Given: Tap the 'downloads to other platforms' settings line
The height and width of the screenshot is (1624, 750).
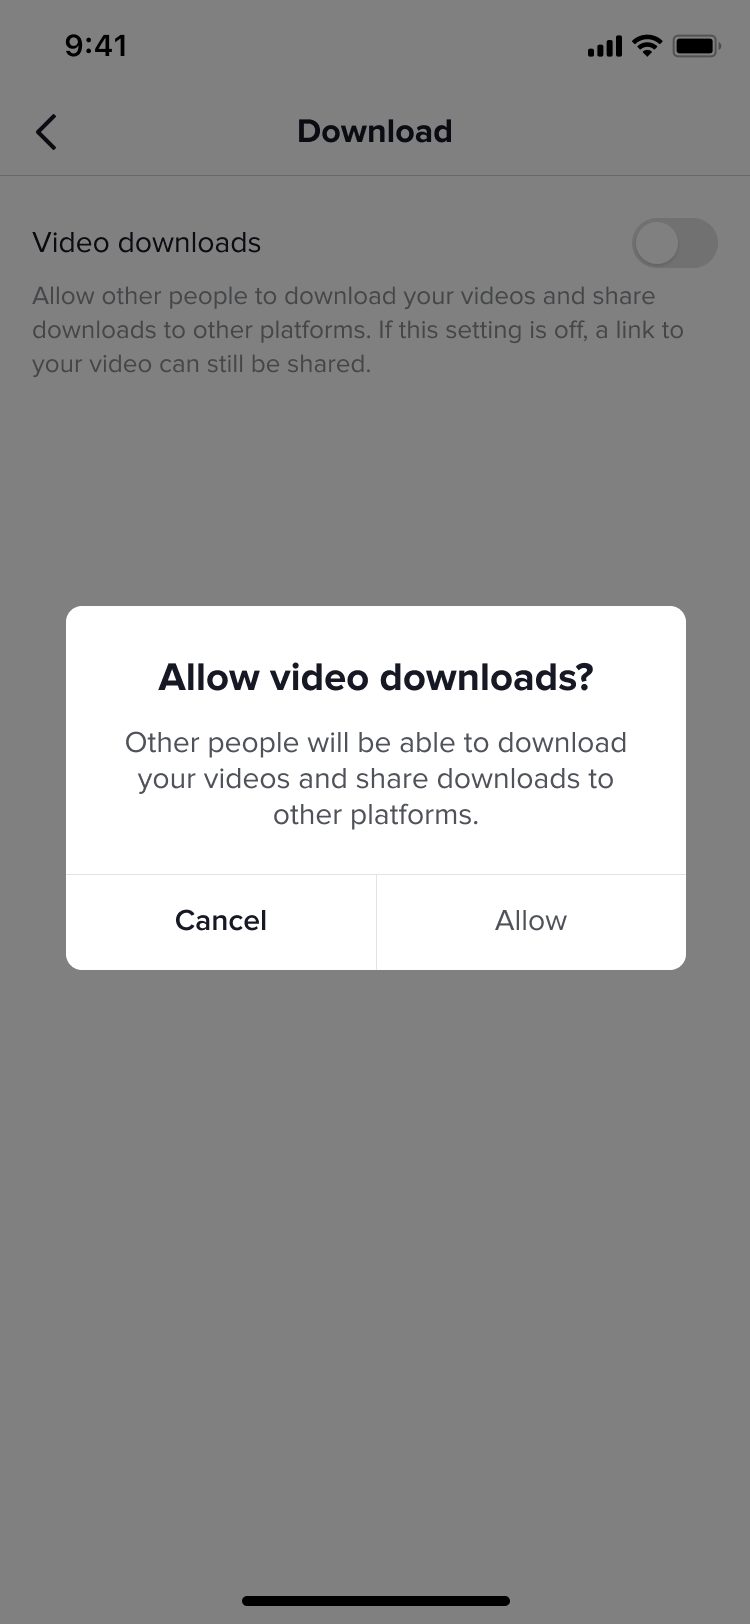Looking at the screenshot, I should (358, 330).
